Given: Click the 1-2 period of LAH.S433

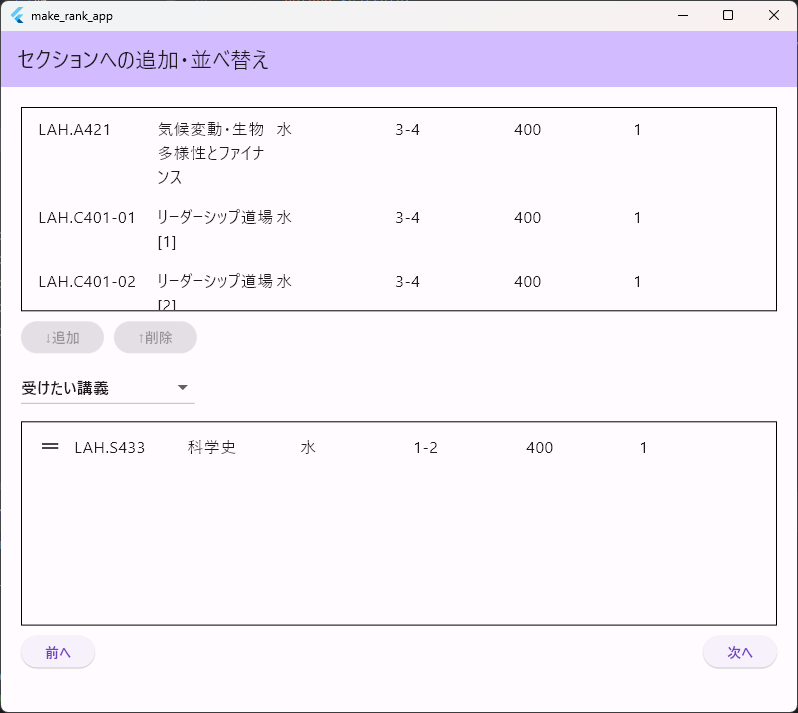Looking at the screenshot, I should [x=425, y=448].
